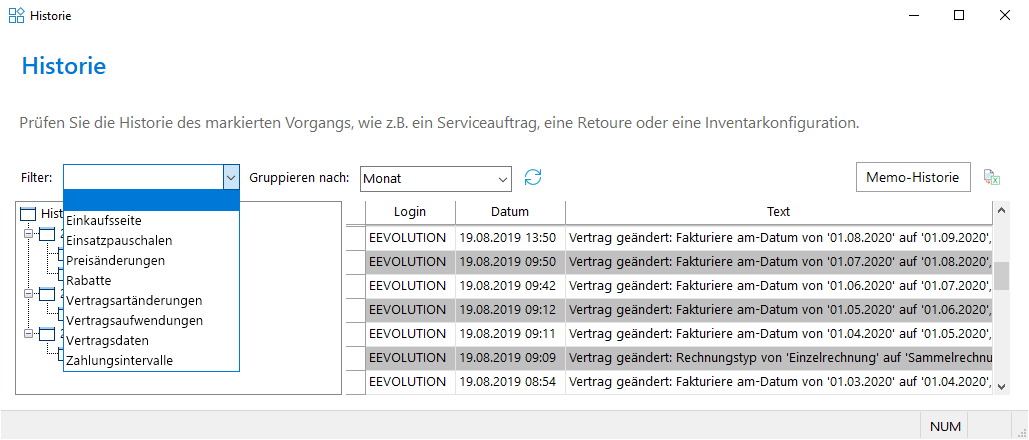The width and height of the screenshot is (1029, 440).
Task: Click the scrollbar up arrow of the table
Action: point(1001,210)
